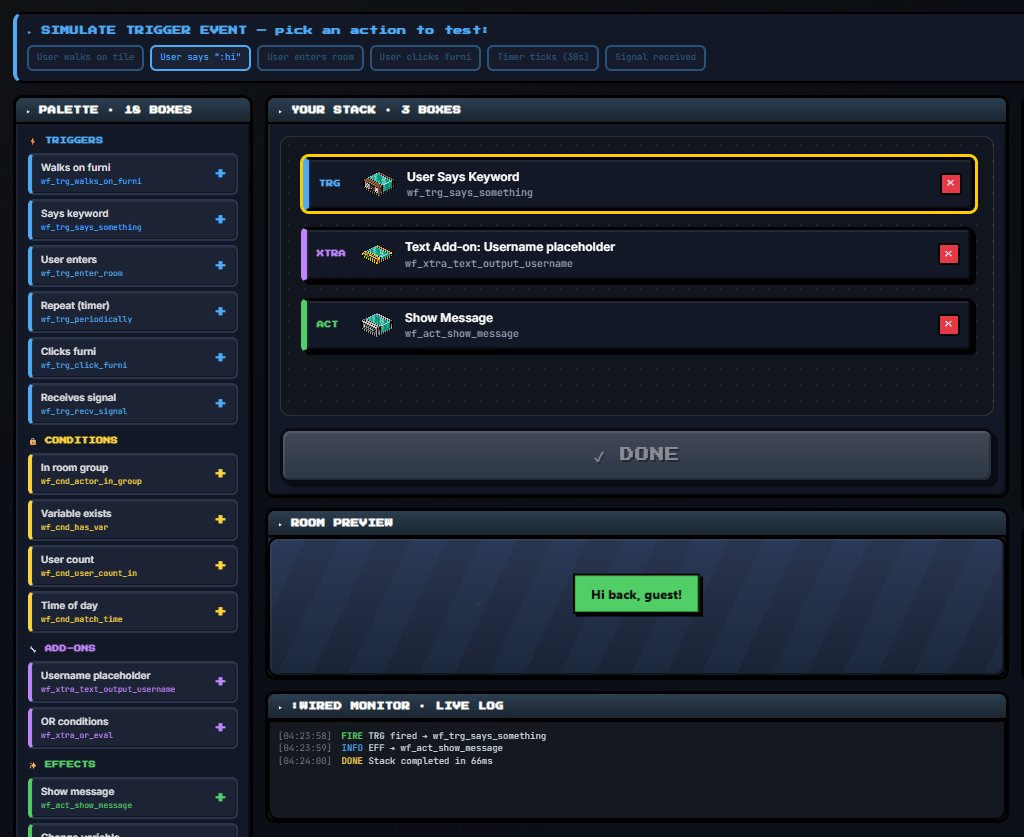
Task: Click the lock icon beside Conditions
Action: pyautogui.click(x=33, y=441)
